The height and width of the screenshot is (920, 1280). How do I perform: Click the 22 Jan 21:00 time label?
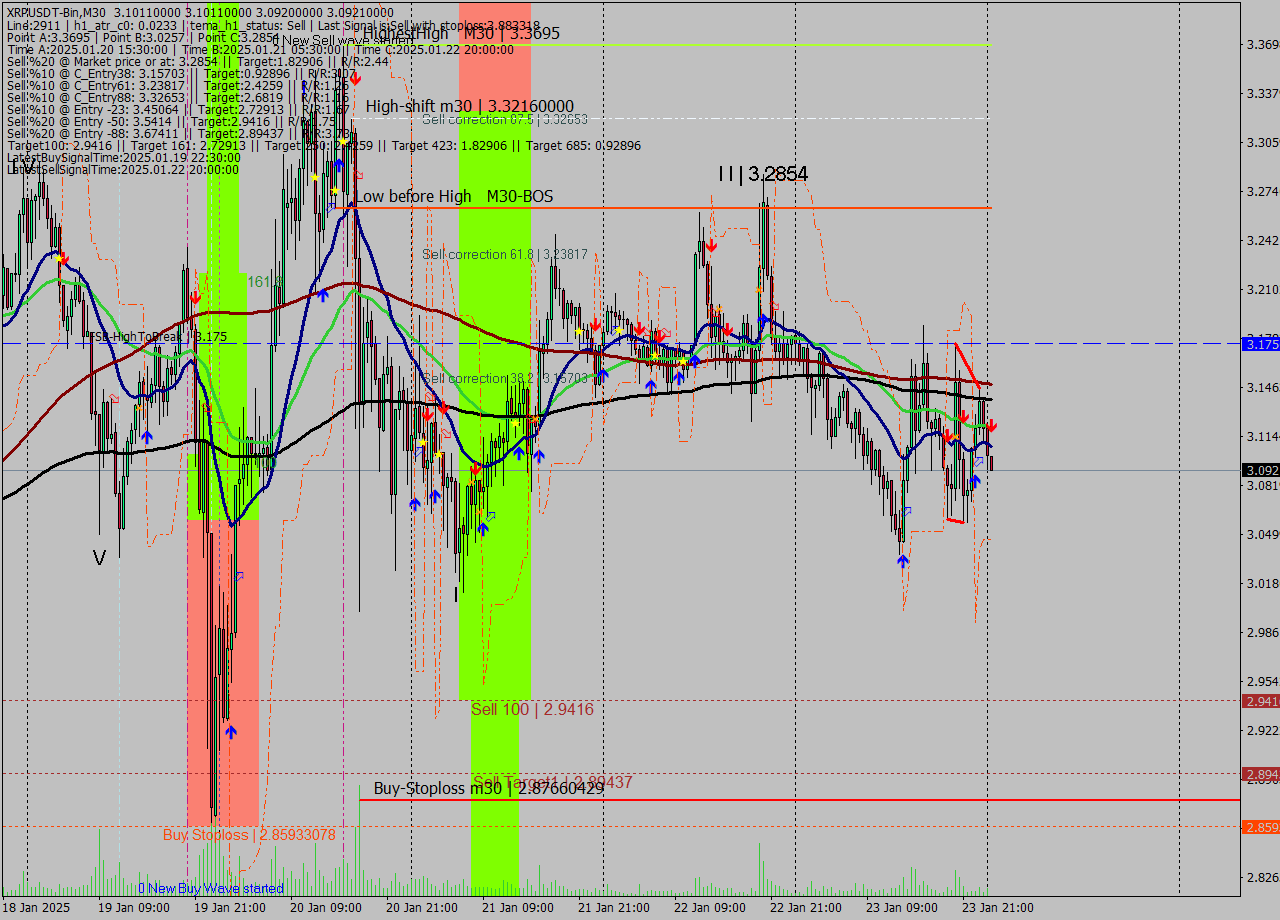(805, 908)
